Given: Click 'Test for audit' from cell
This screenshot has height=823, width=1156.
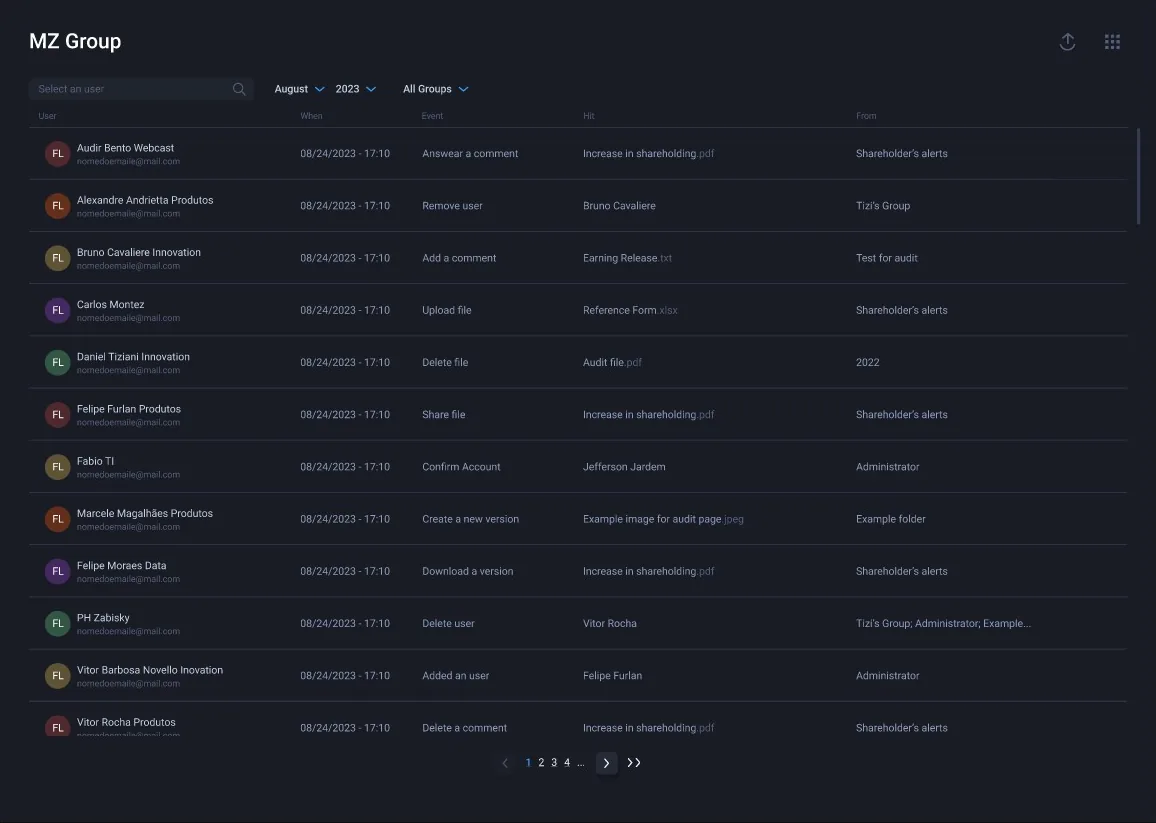Looking at the screenshot, I should 887,258.
